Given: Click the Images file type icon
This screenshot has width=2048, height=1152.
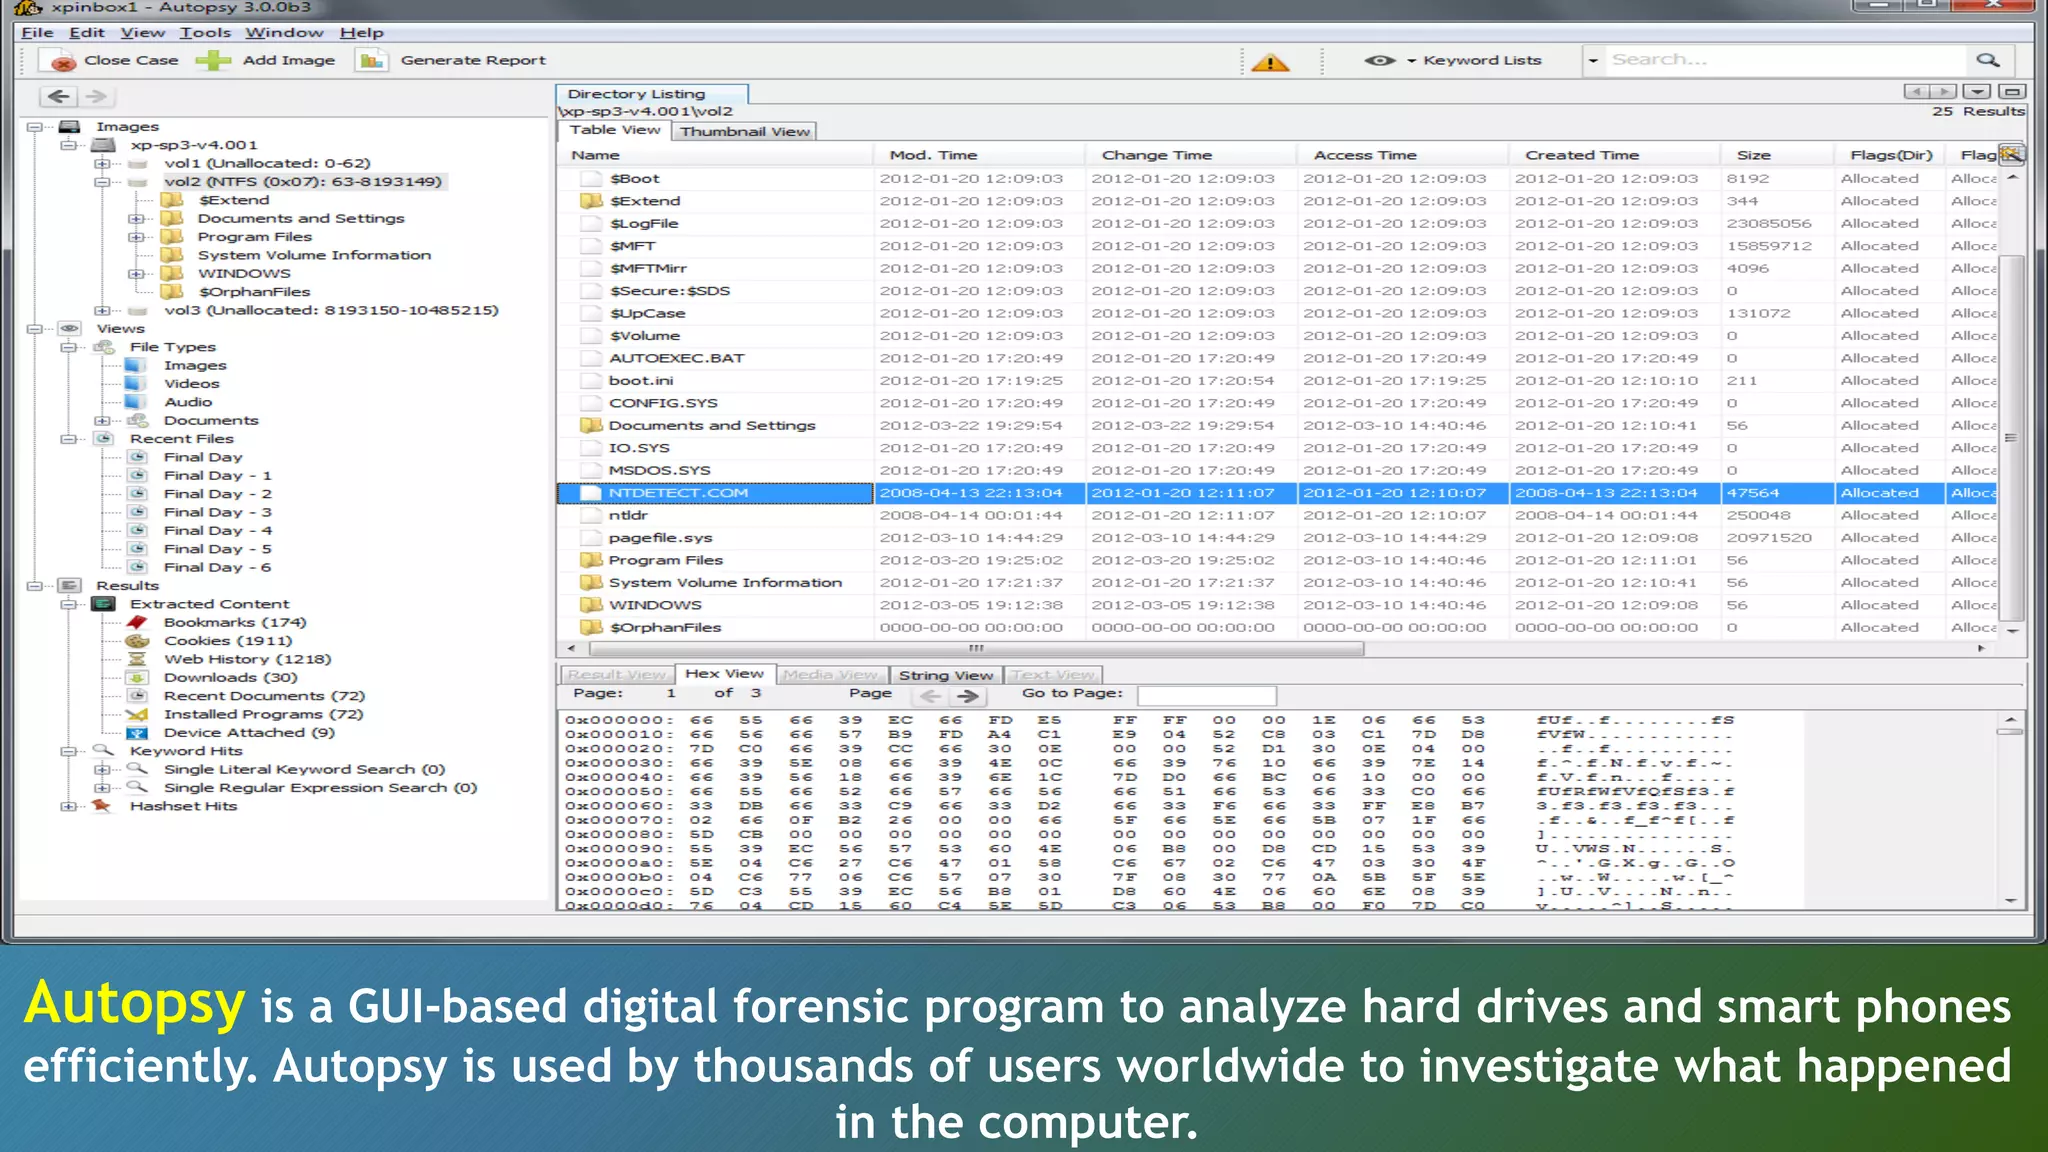Looking at the screenshot, I should [135, 365].
